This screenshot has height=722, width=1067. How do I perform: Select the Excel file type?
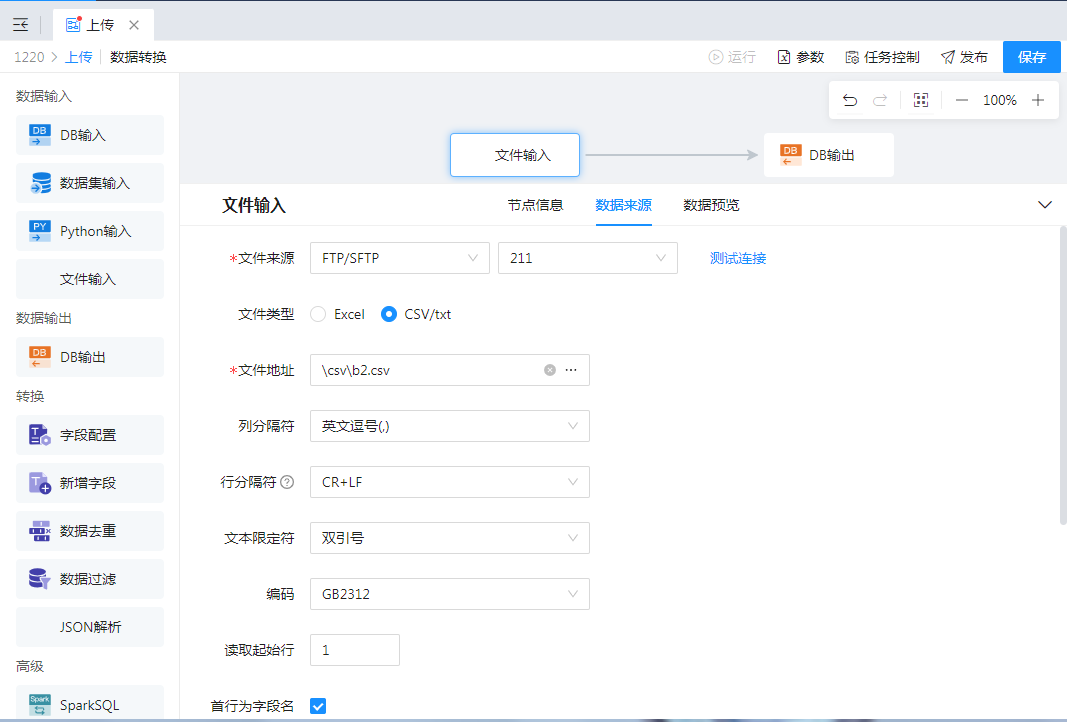[x=319, y=314]
